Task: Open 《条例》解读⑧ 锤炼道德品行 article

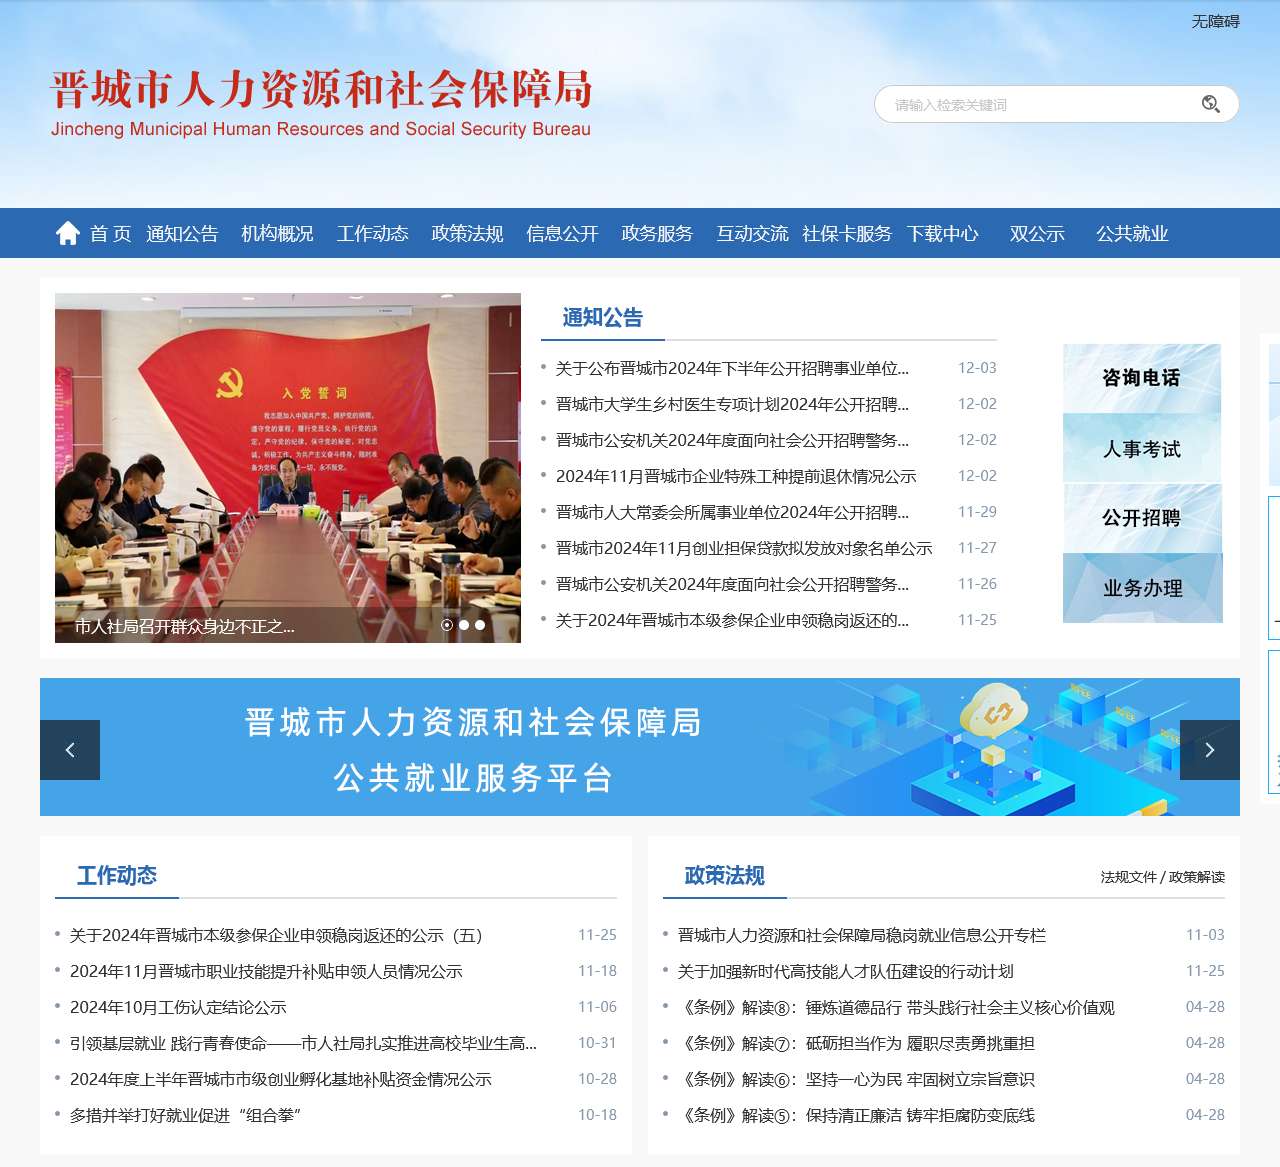Action: 896,1008
